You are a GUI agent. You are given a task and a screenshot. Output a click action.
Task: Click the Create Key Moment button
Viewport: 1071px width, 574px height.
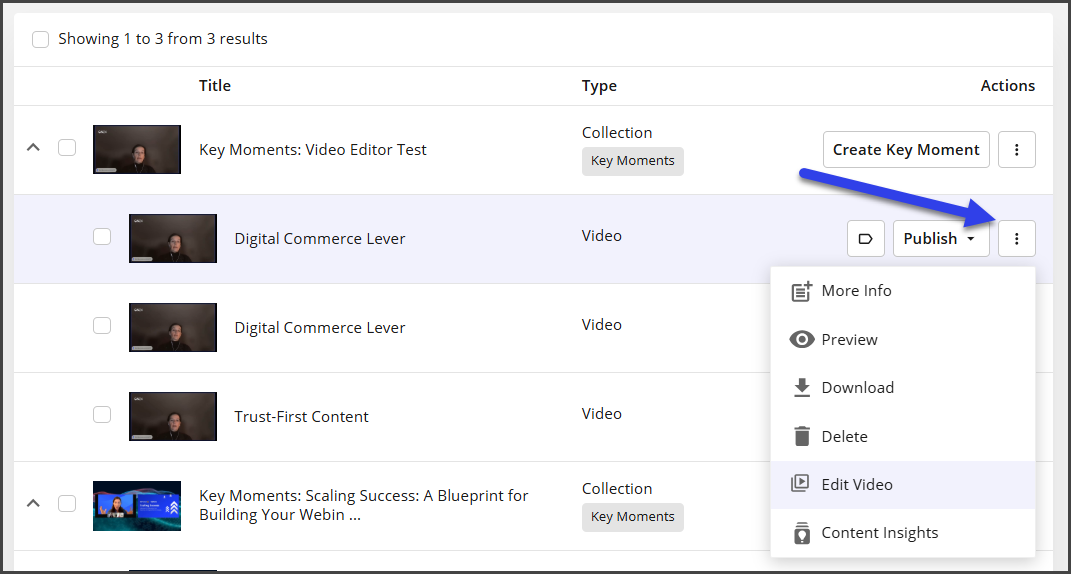pos(906,150)
